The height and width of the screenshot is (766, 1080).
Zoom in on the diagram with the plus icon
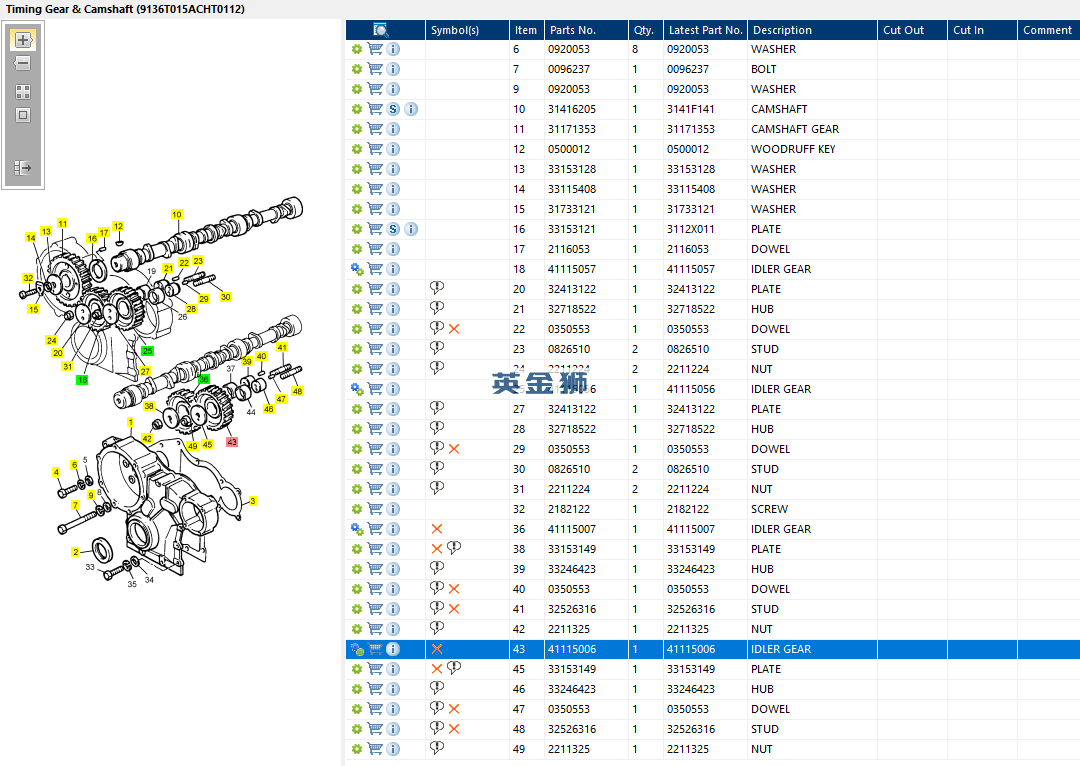(x=23, y=40)
